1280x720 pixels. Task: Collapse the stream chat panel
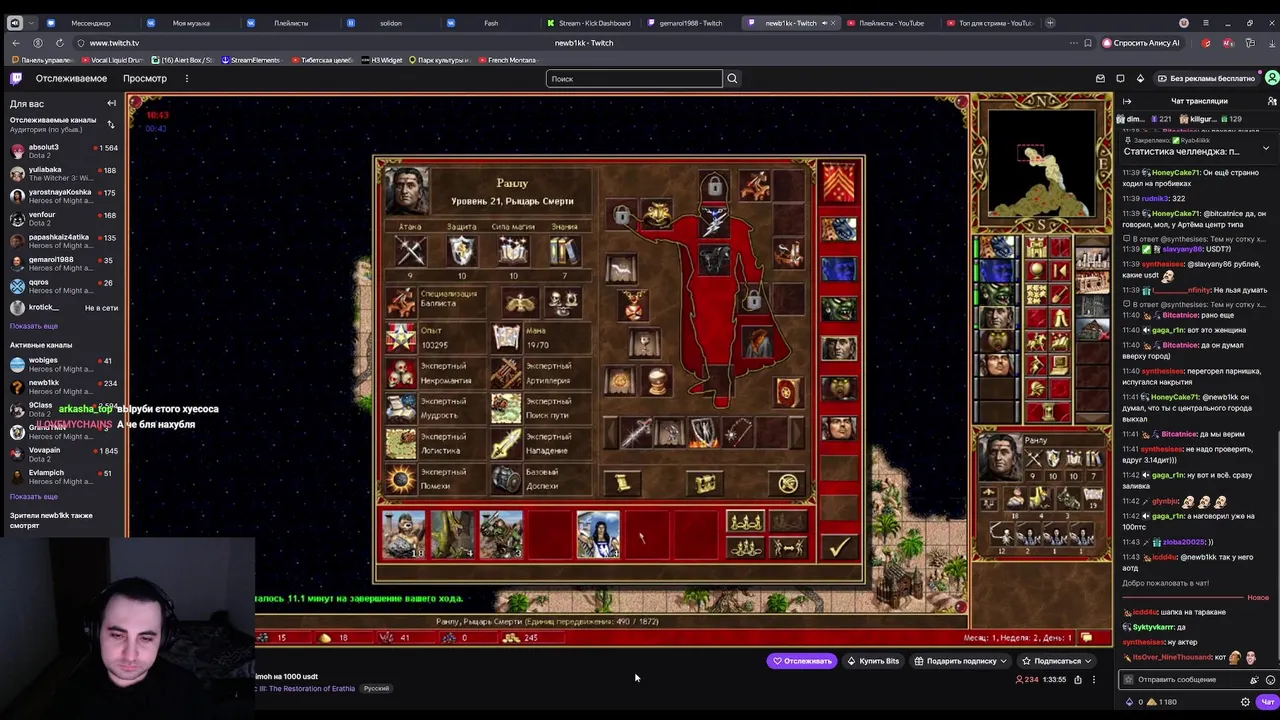[1126, 101]
